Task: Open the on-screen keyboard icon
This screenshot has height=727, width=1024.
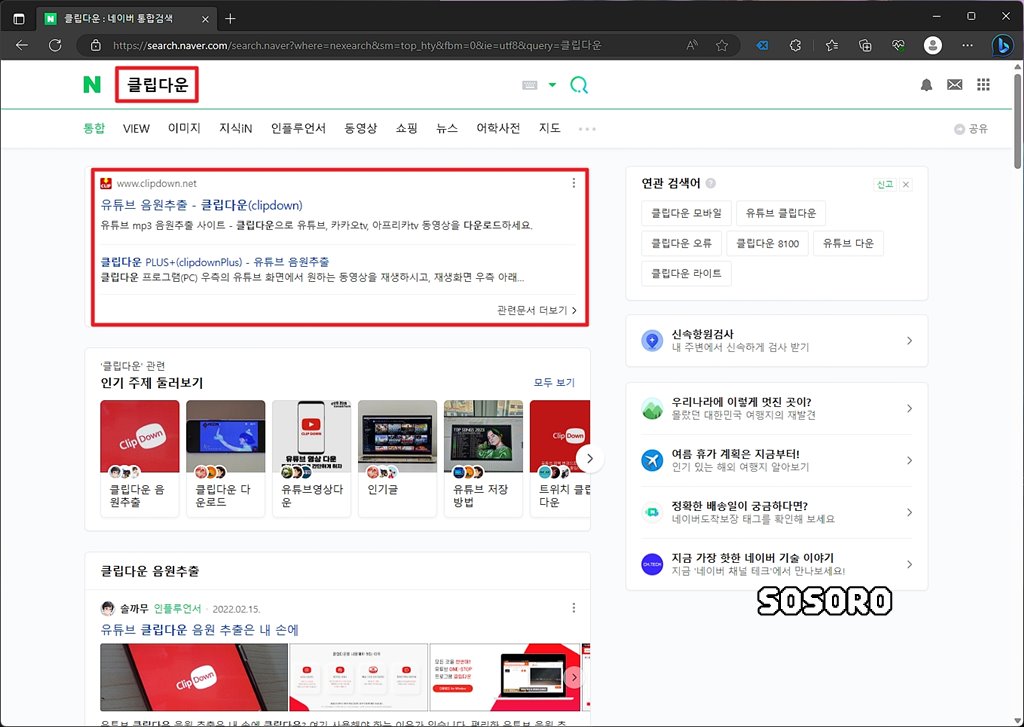Action: pyautogui.click(x=530, y=85)
